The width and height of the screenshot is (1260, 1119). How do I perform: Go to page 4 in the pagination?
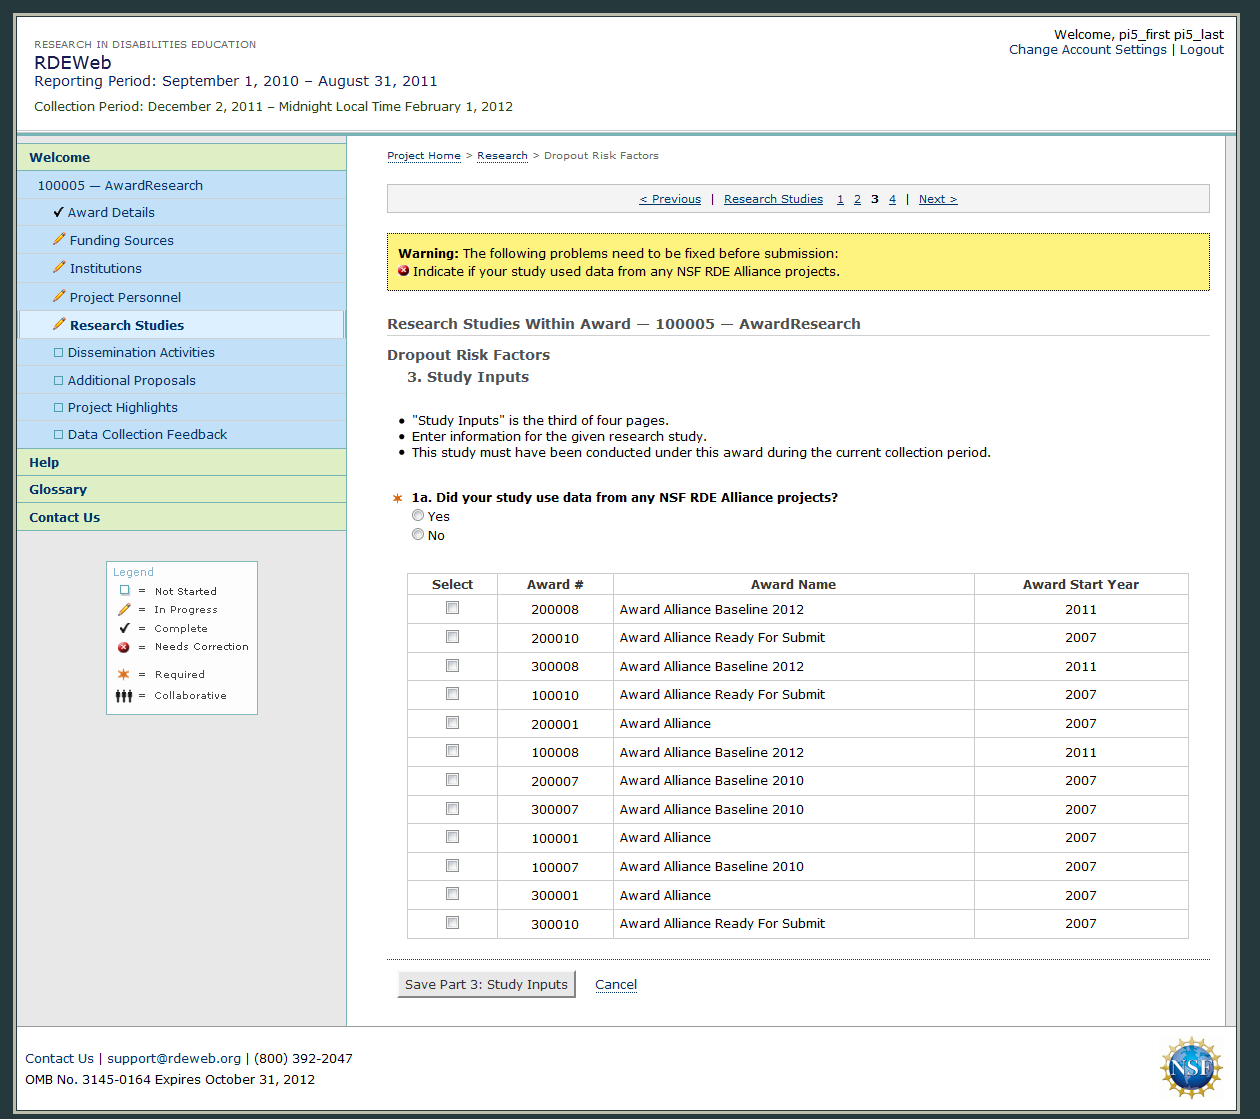[892, 199]
